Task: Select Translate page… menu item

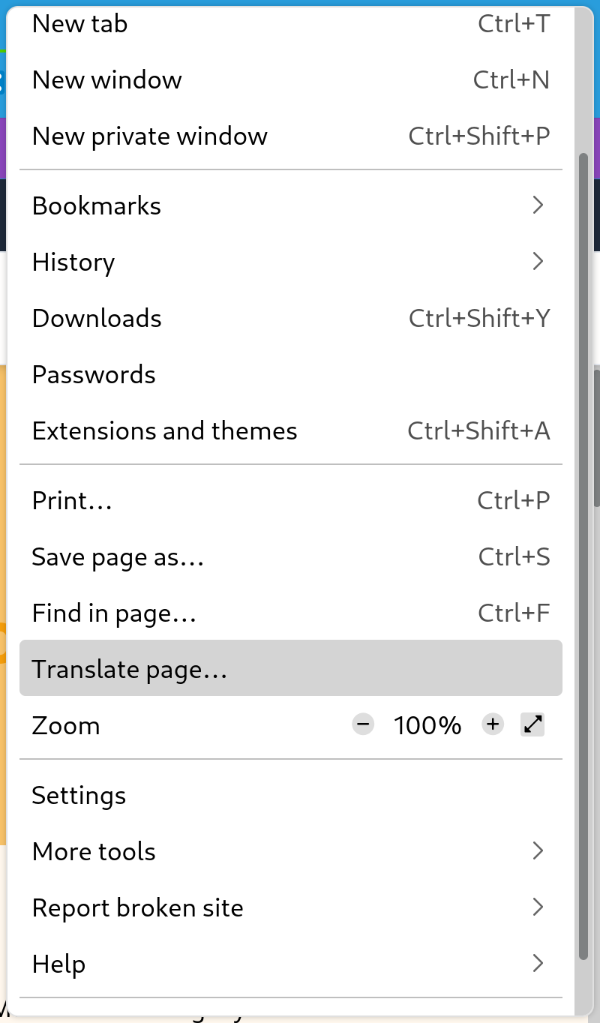Action: [130, 669]
